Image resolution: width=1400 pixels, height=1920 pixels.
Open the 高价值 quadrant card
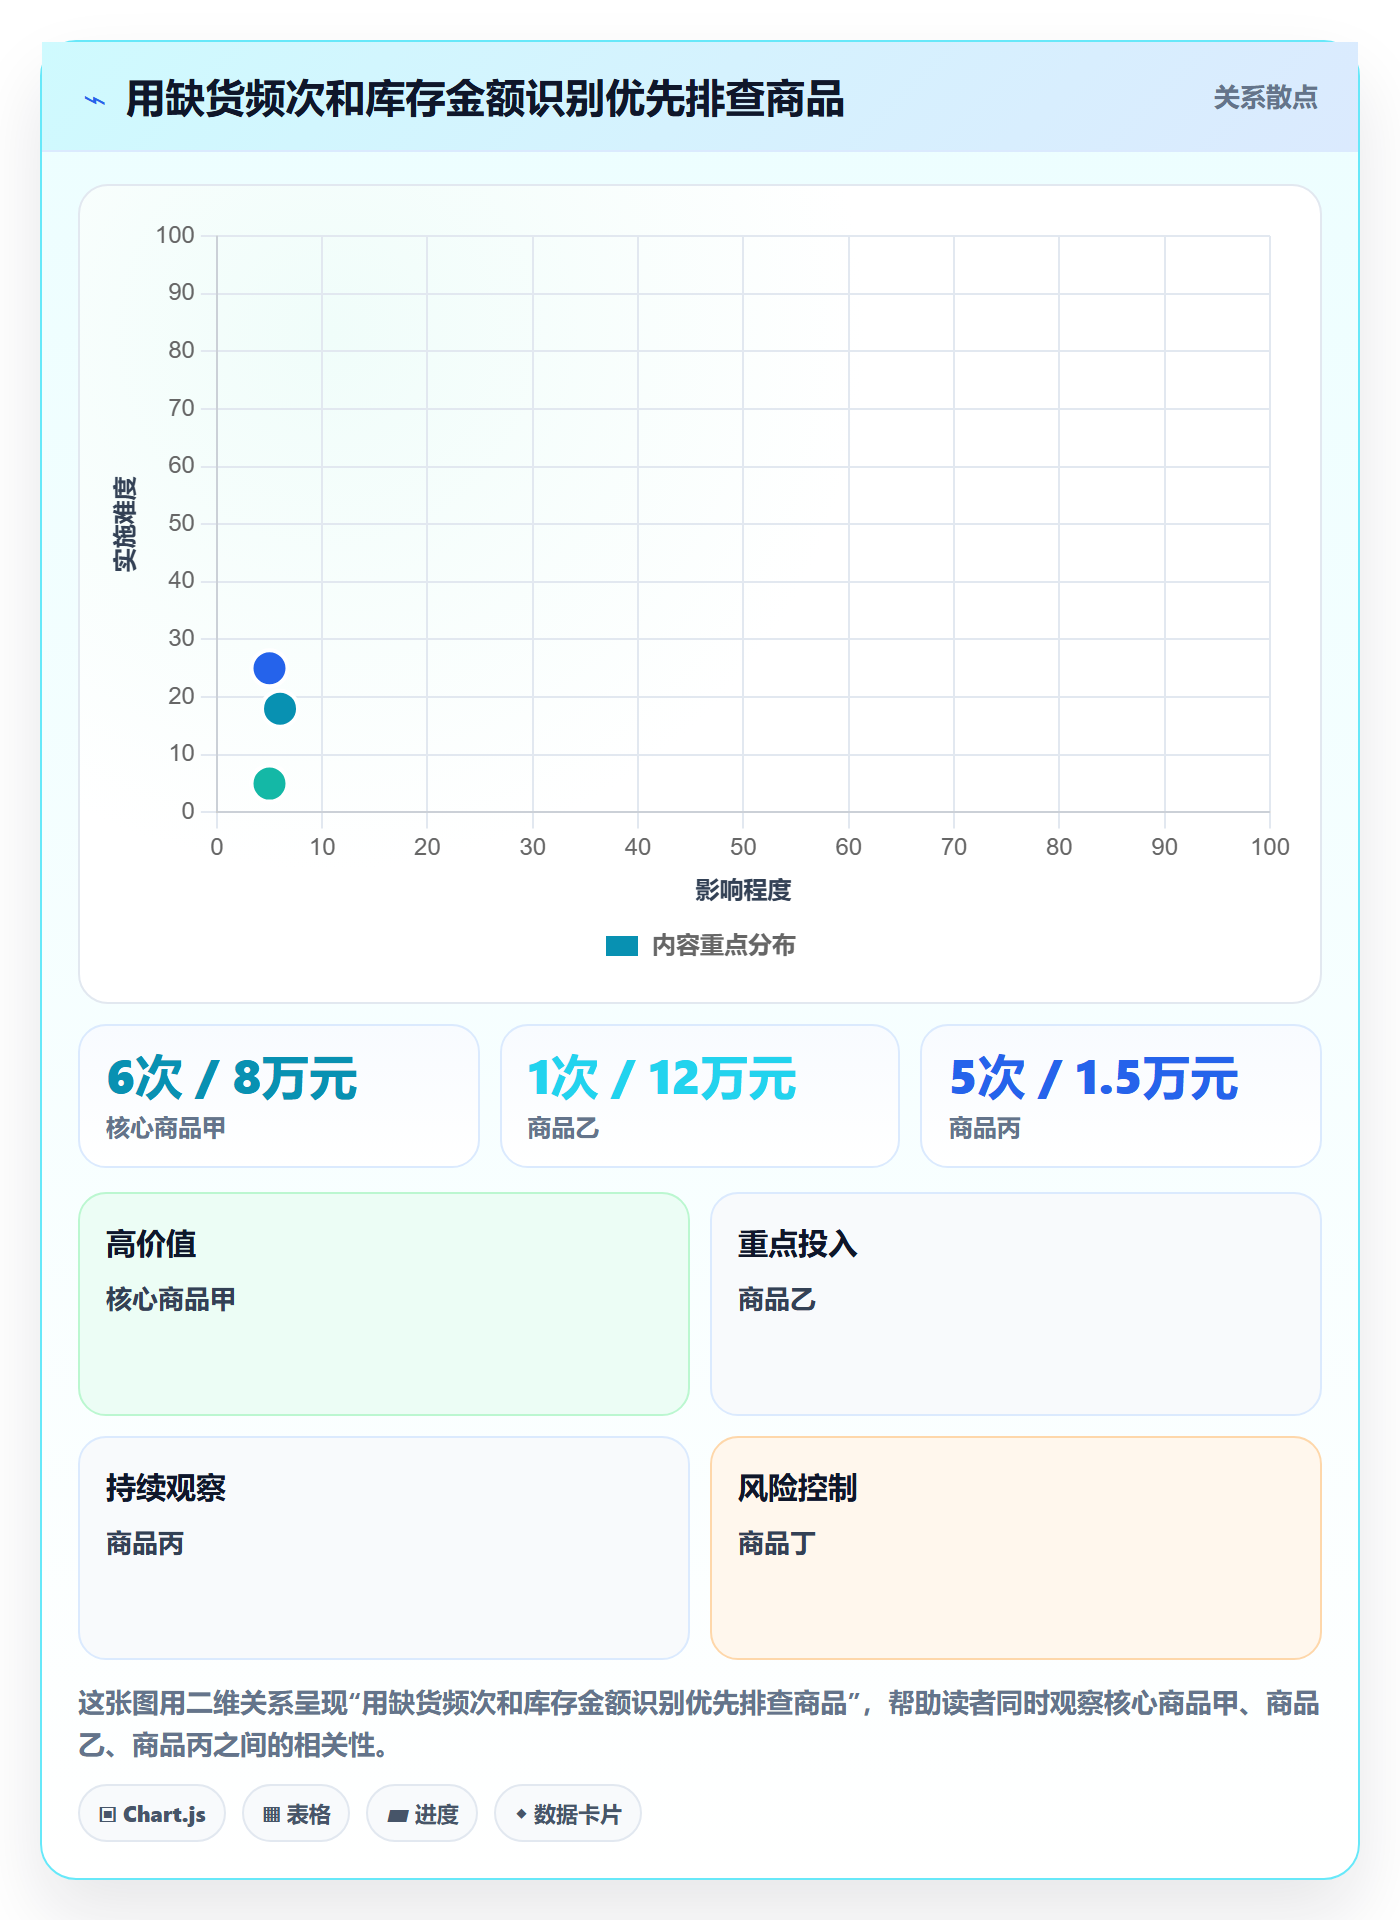click(x=384, y=1304)
